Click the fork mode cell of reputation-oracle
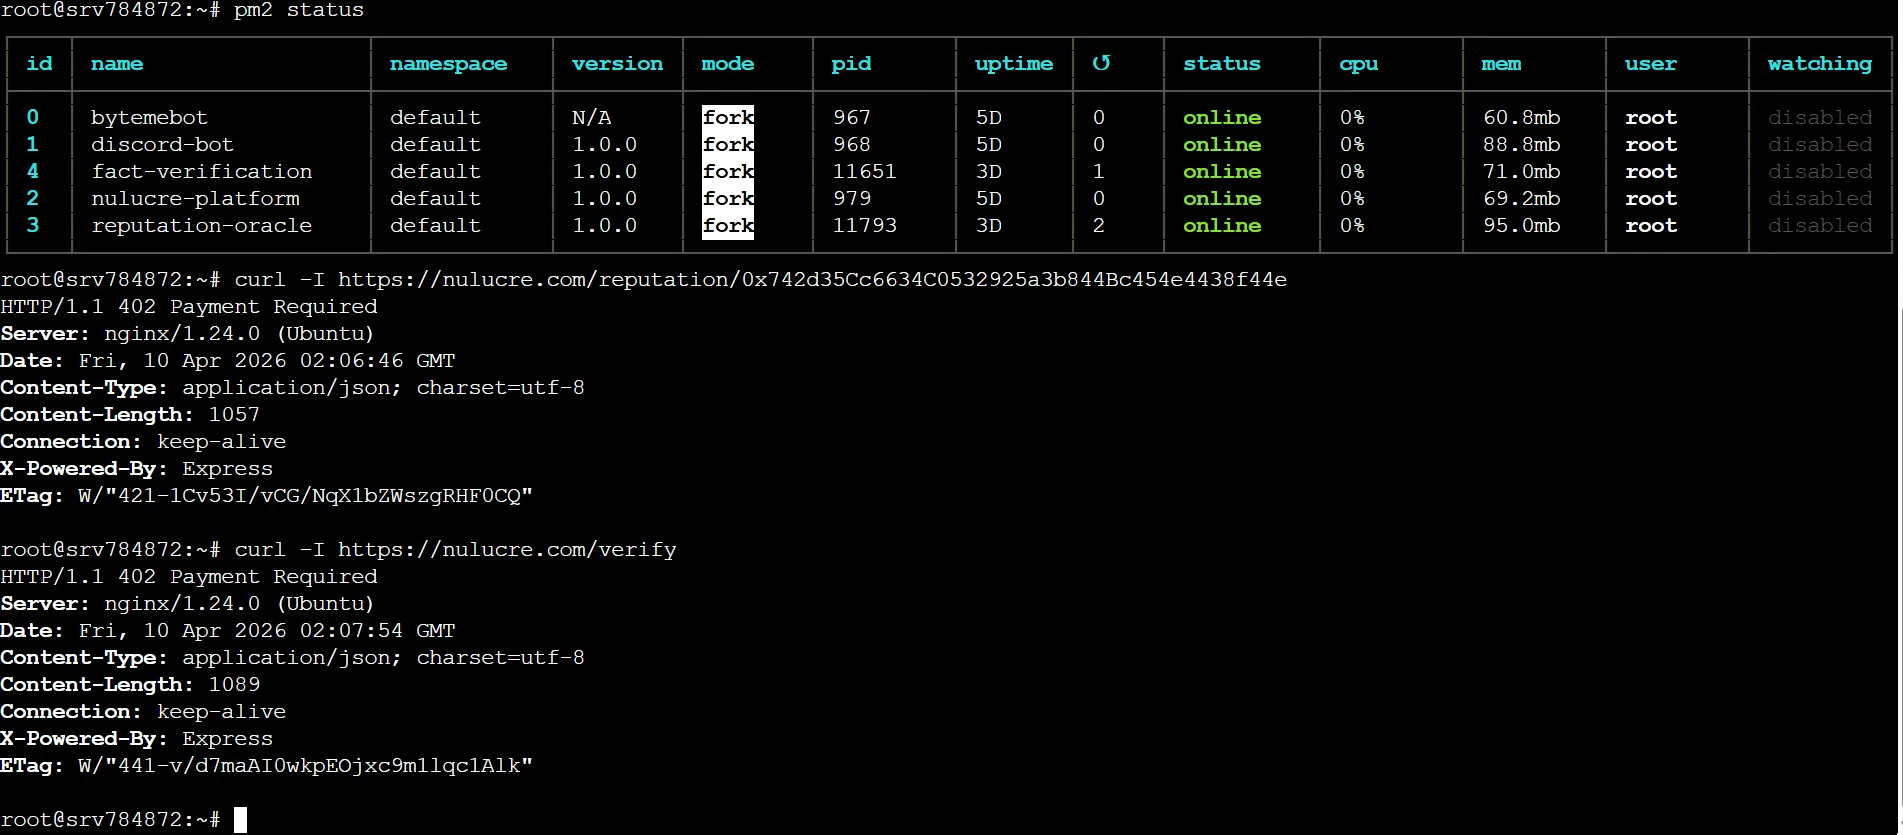 click(x=728, y=225)
